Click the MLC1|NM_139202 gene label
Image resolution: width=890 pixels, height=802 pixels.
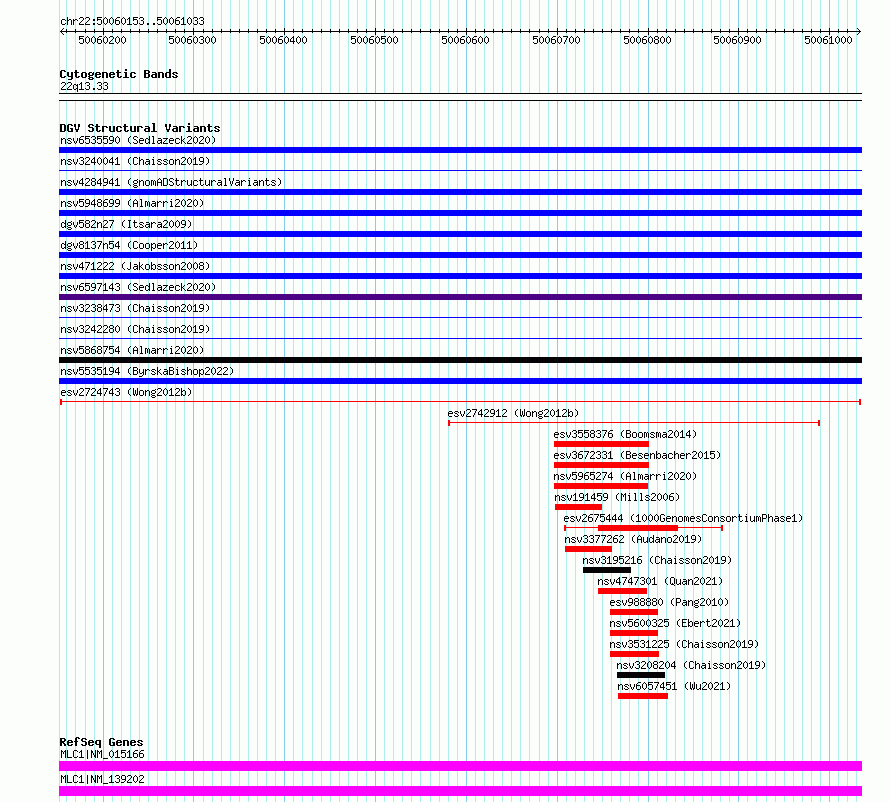102,779
